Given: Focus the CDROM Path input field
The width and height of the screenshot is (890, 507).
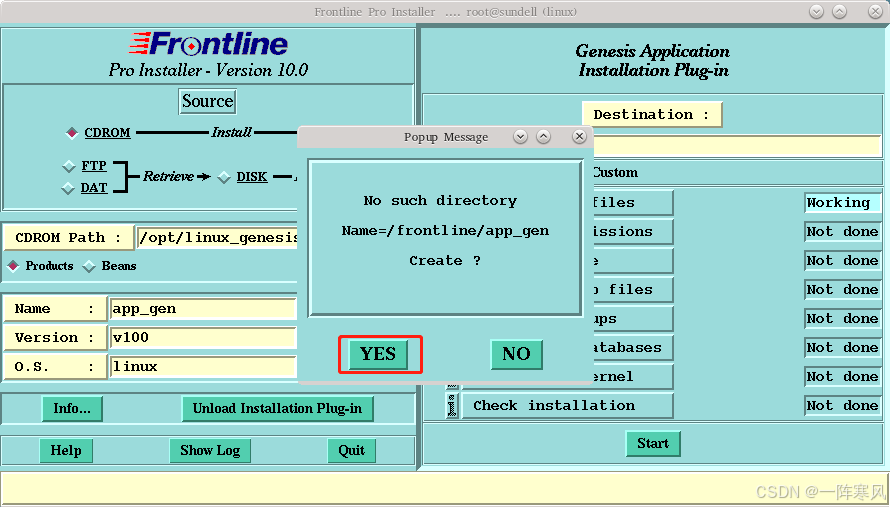Looking at the screenshot, I should click(217, 237).
